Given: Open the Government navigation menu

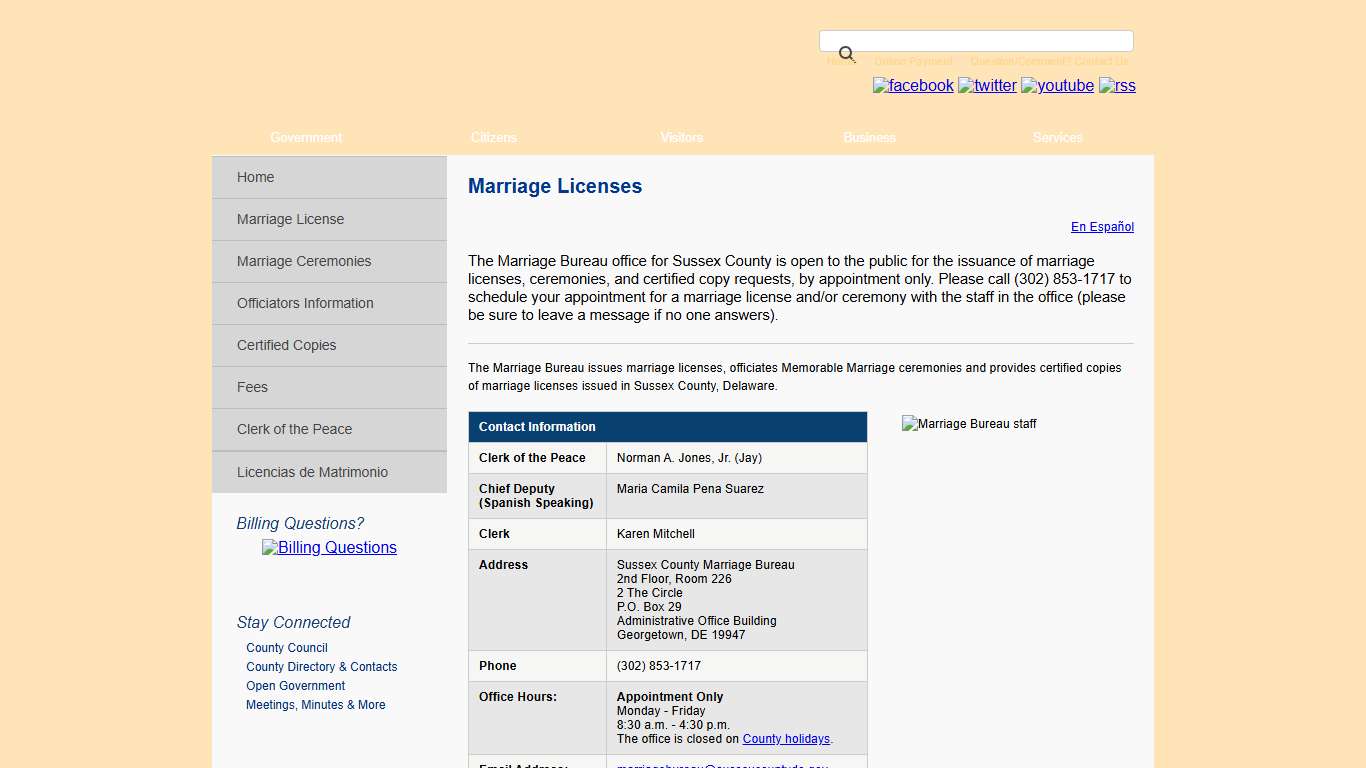Looking at the screenshot, I should click(305, 137).
